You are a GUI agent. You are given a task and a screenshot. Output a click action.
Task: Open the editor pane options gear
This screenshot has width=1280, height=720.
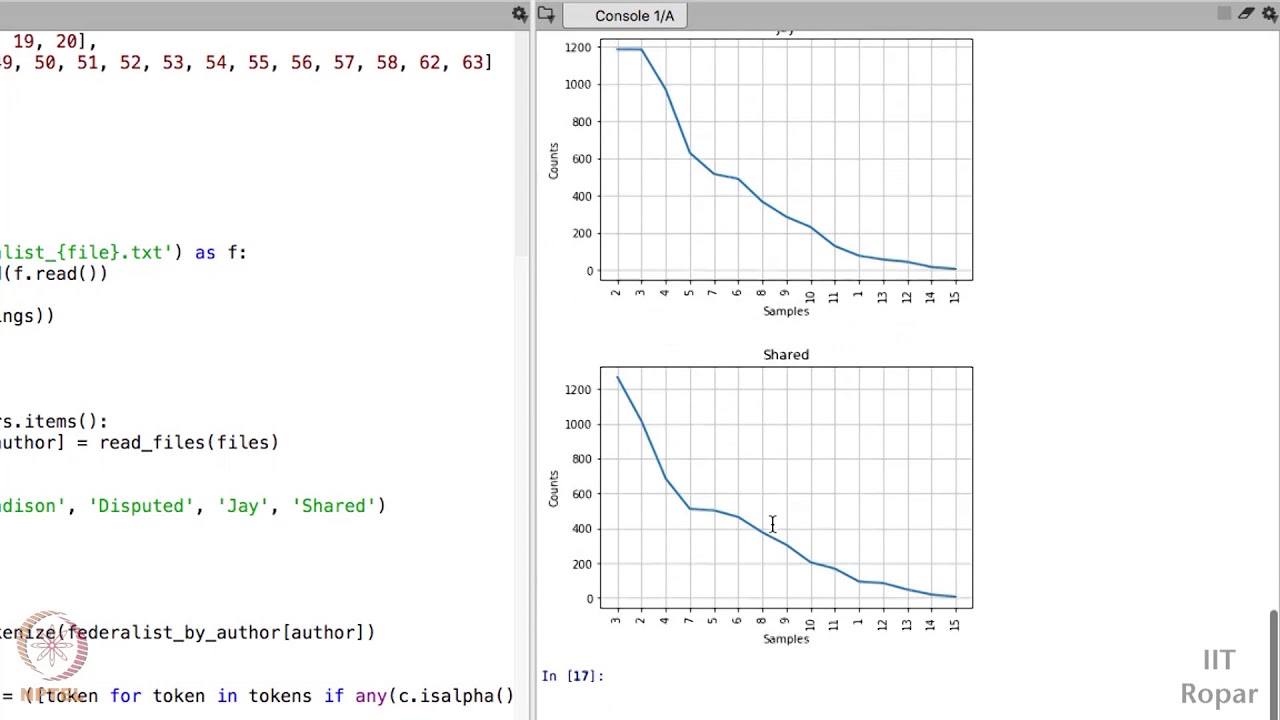pos(519,14)
